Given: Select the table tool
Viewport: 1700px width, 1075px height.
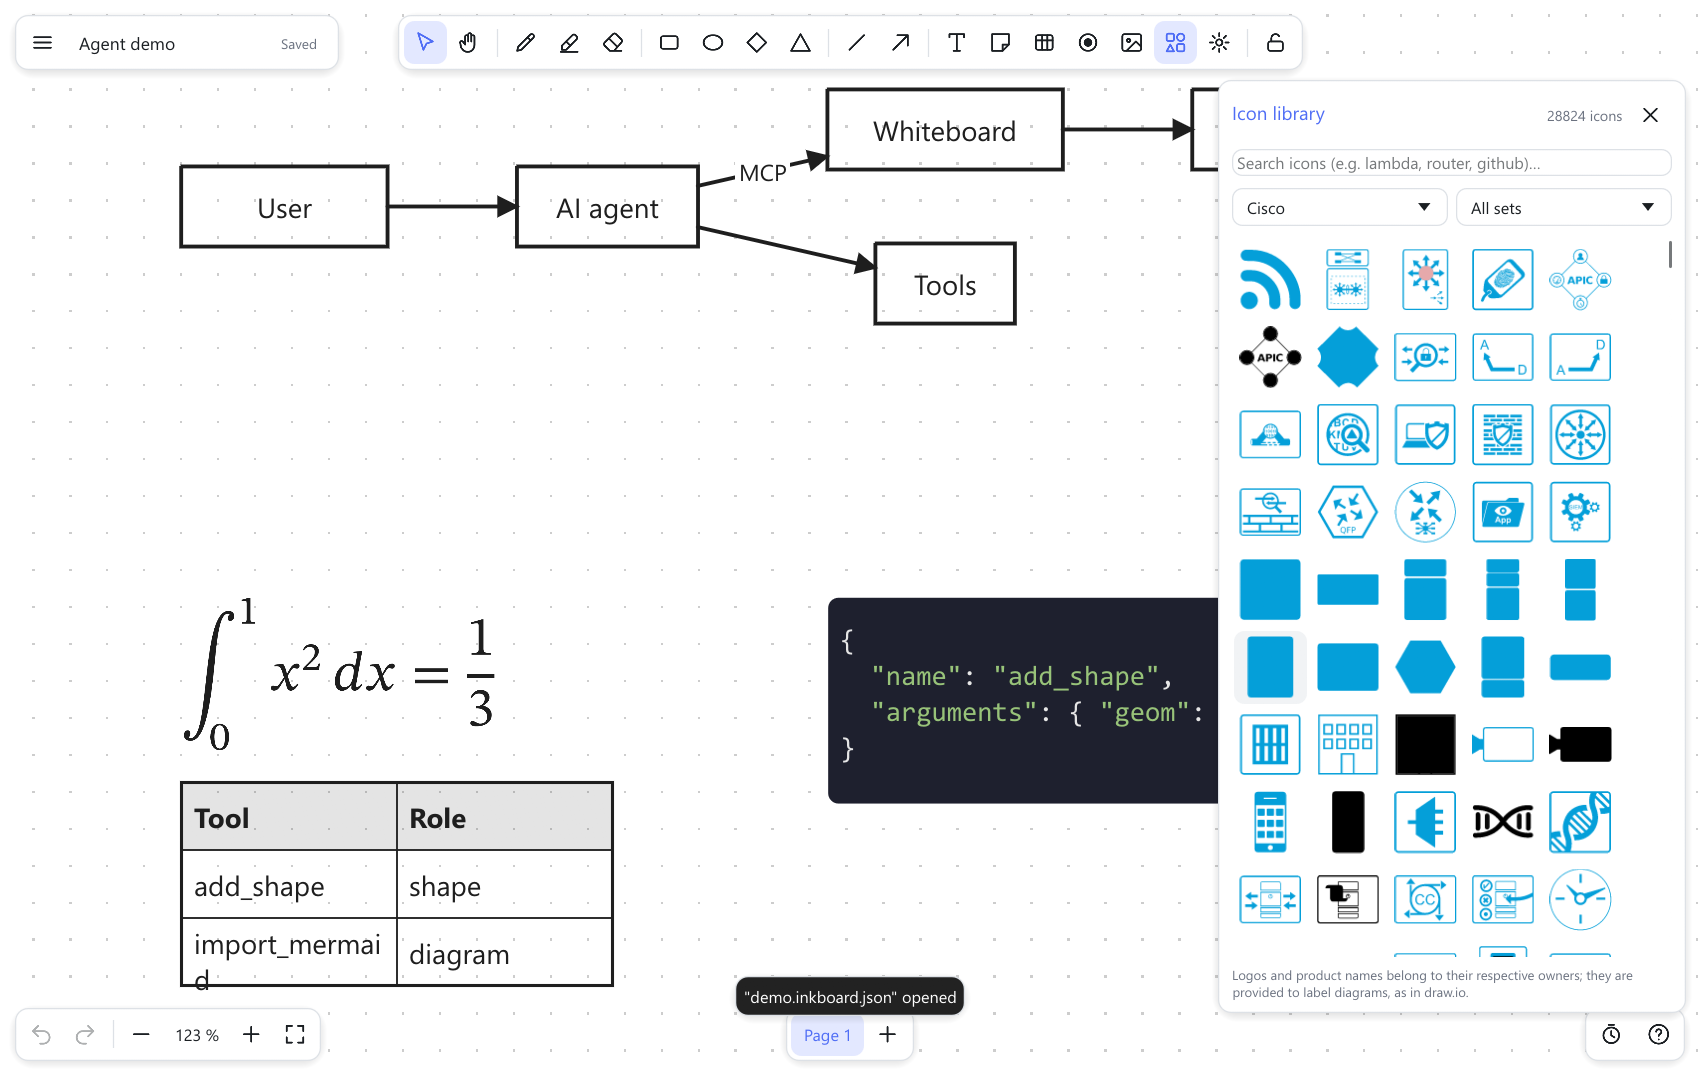Looking at the screenshot, I should pyautogui.click(x=1044, y=43).
